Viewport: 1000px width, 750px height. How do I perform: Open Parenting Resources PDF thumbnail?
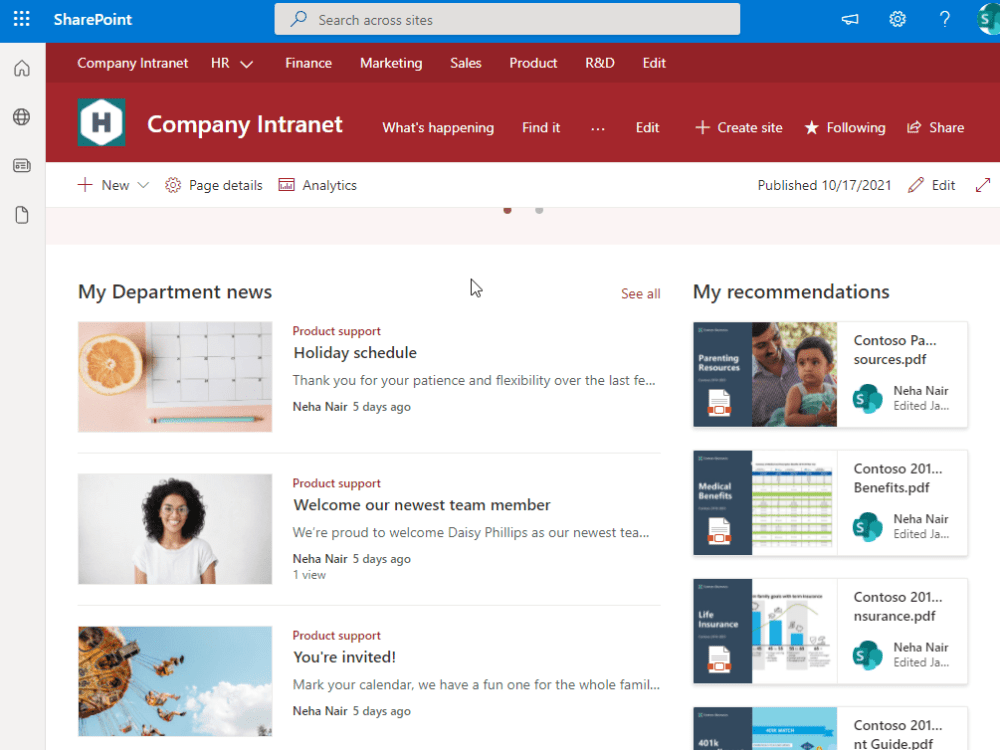pyautogui.click(x=765, y=374)
